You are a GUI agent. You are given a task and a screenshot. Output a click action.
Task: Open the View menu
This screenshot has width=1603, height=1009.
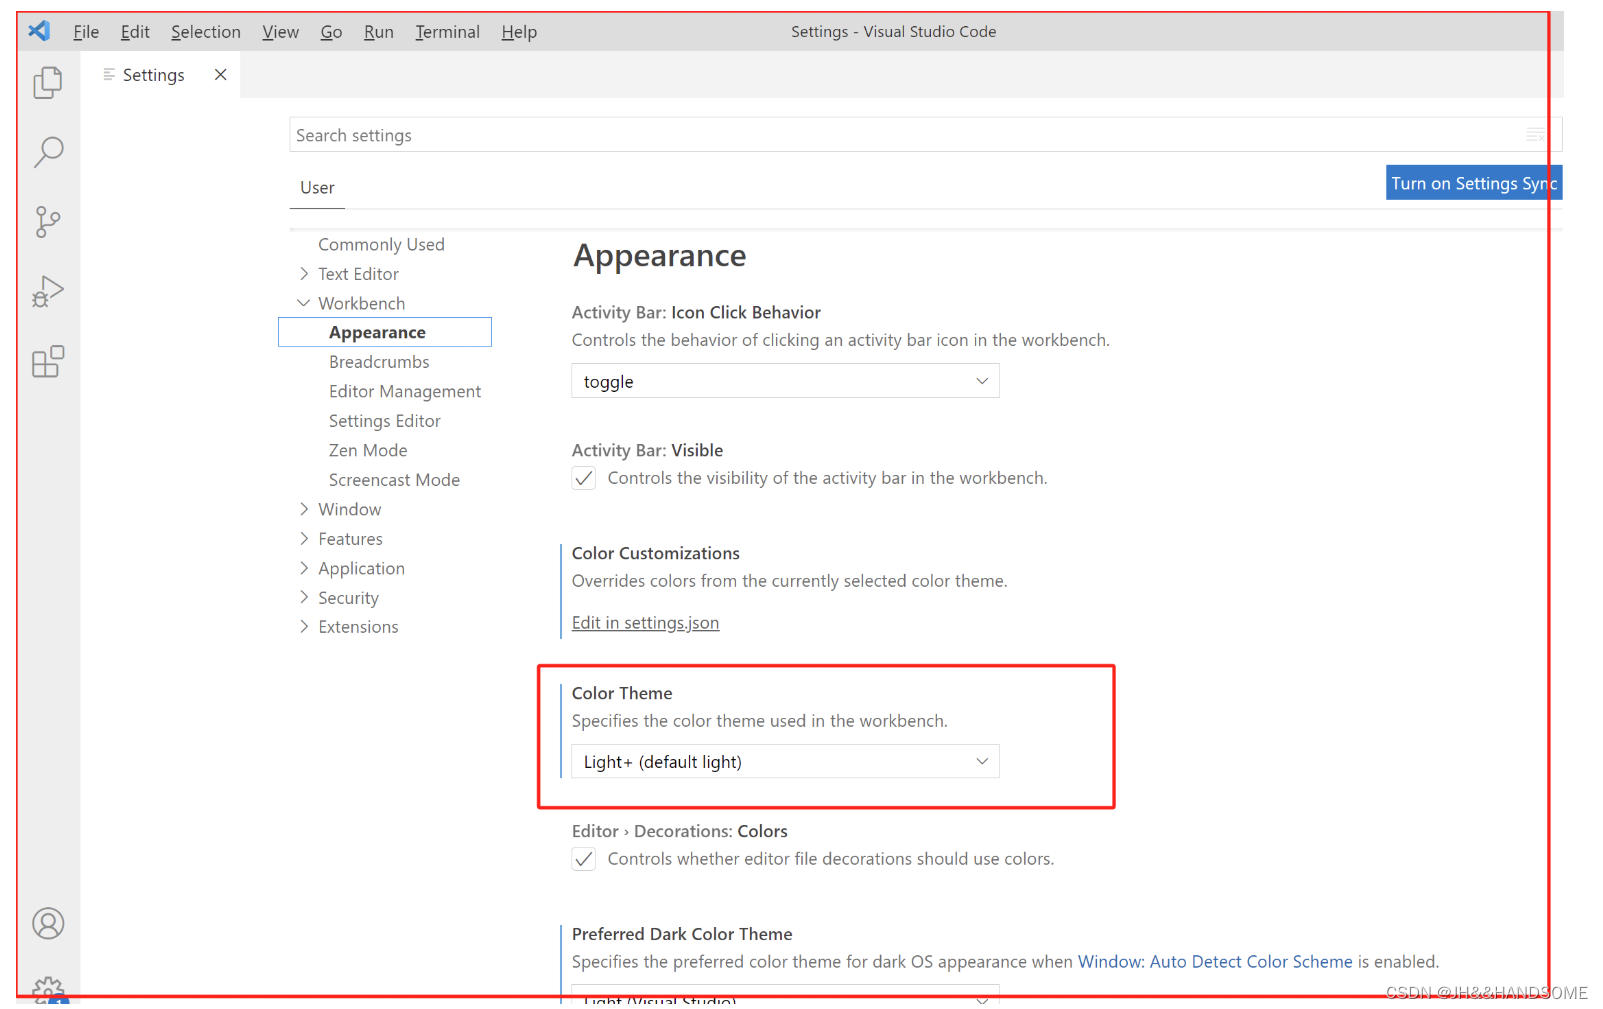(x=280, y=32)
